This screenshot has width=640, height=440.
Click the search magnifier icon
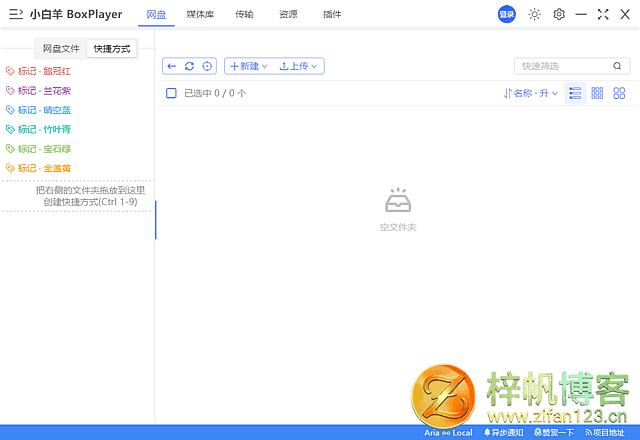617,66
